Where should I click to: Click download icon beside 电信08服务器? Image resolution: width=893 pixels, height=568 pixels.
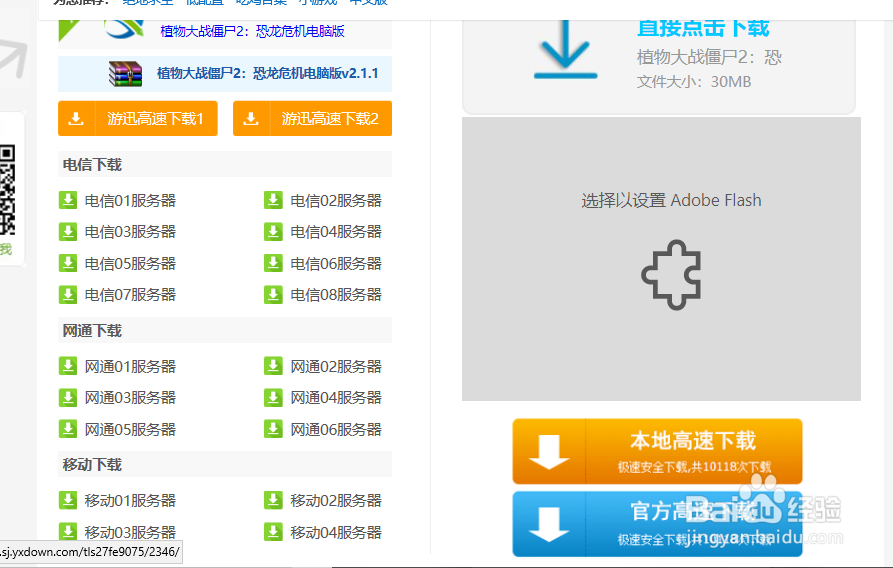pos(273,295)
